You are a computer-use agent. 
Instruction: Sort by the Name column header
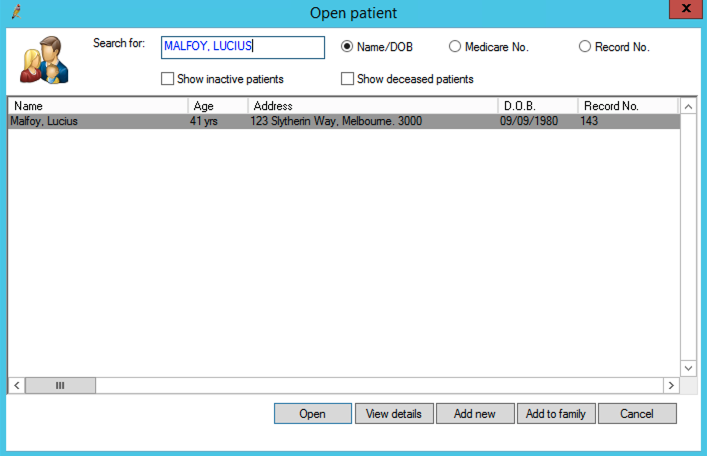98,106
